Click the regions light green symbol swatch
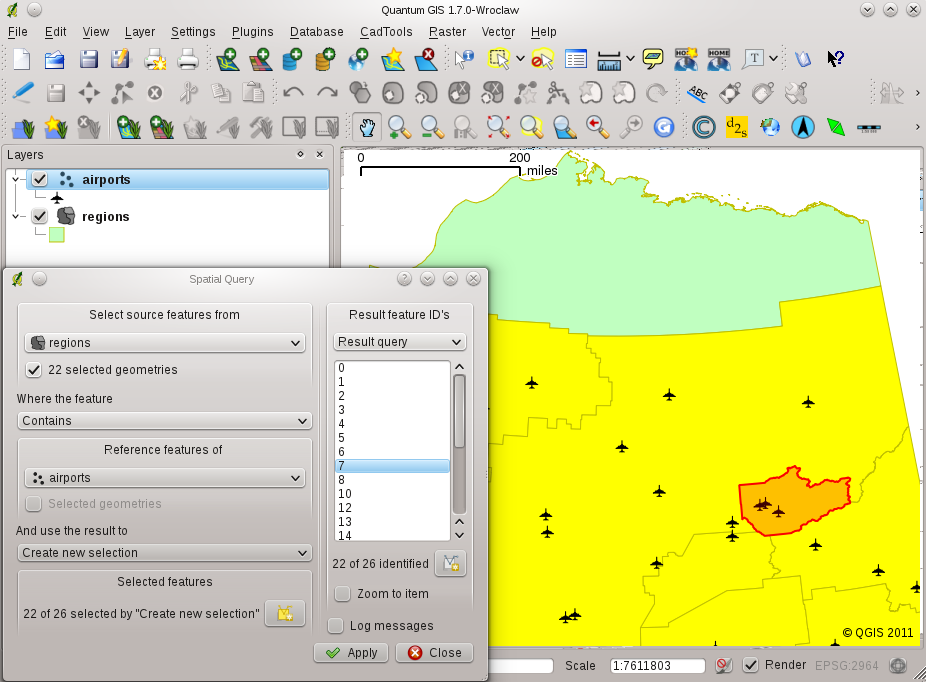This screenshot has width=926, height=682. click(x=57, y=234)
